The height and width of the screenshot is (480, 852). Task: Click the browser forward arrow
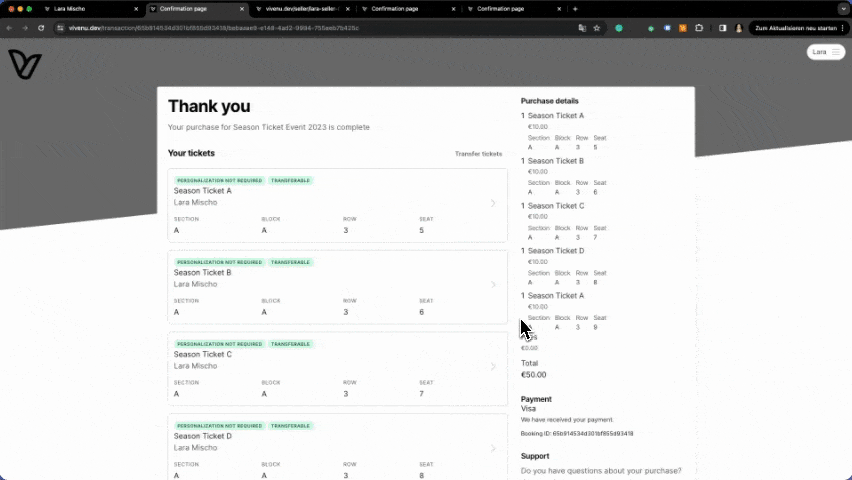(25, 28)
